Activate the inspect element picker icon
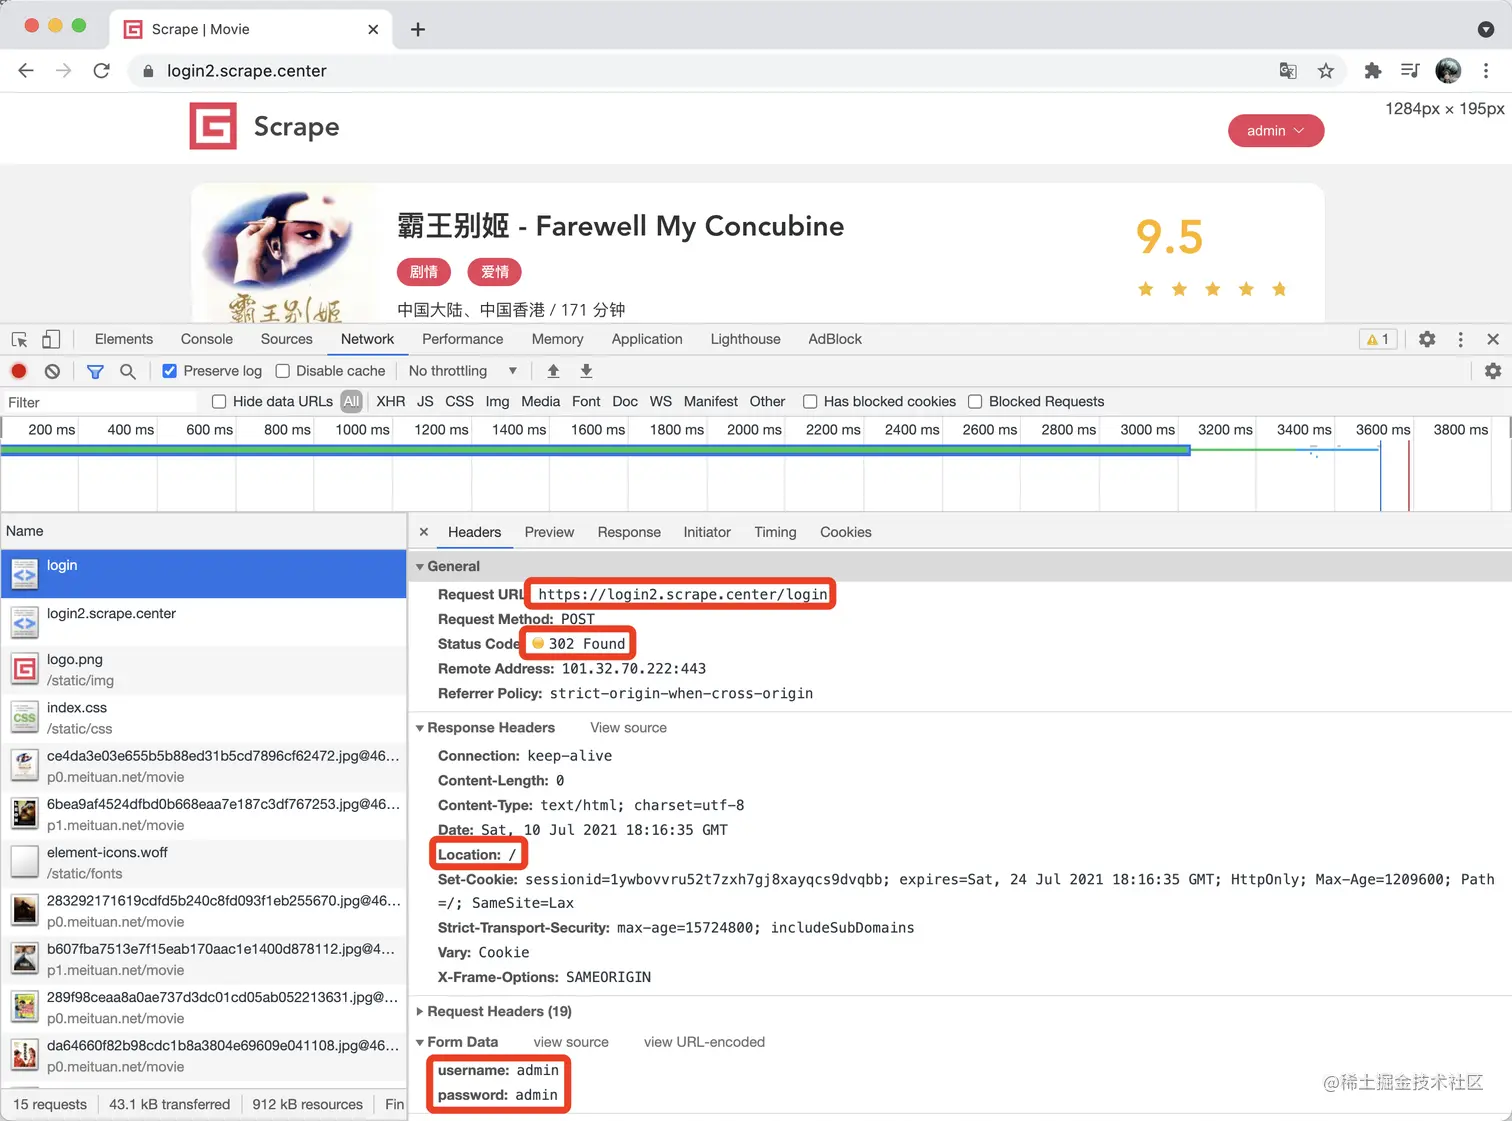The height and width of the screenshot is (1121, 1512). (20, 340)
